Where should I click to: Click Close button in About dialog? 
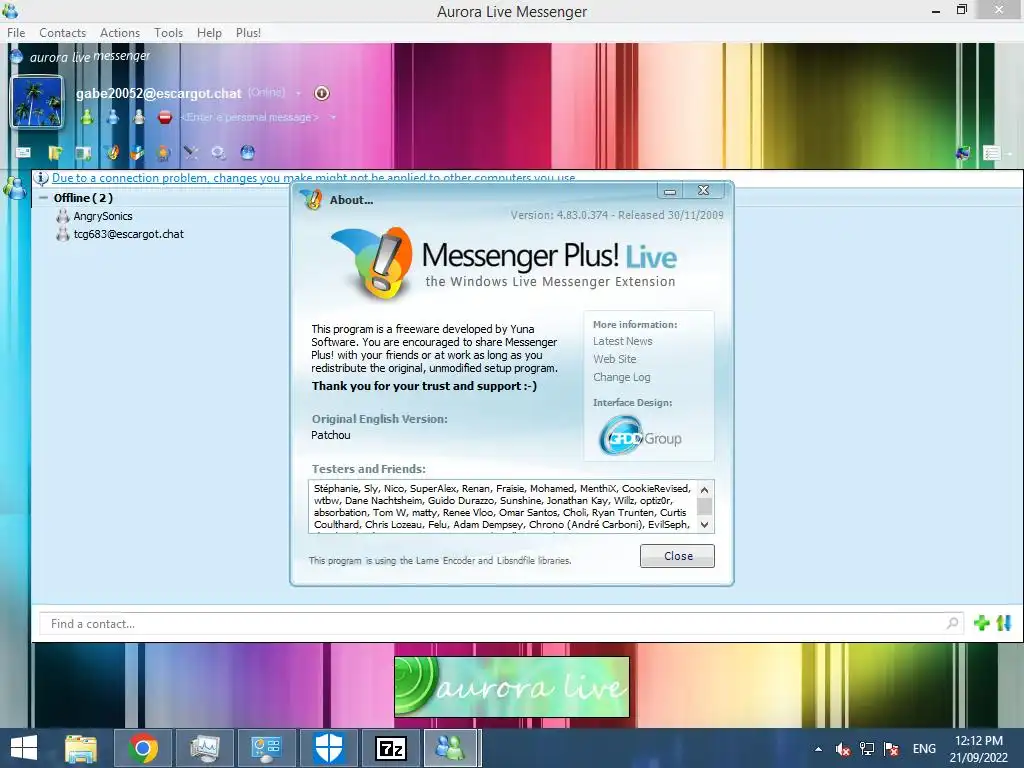pyautogui.click(x=677, y=556)
